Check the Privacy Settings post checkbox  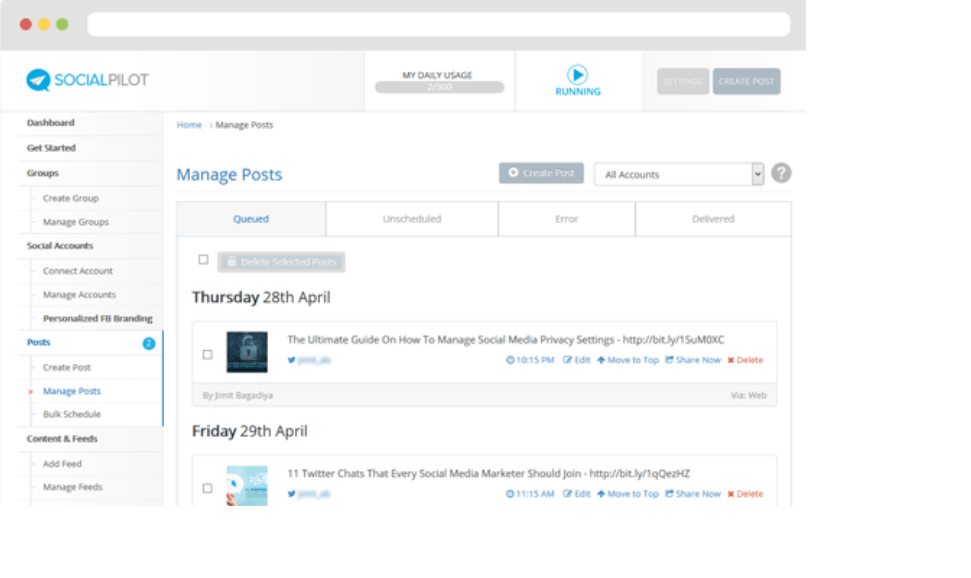(x=207, y=354)
